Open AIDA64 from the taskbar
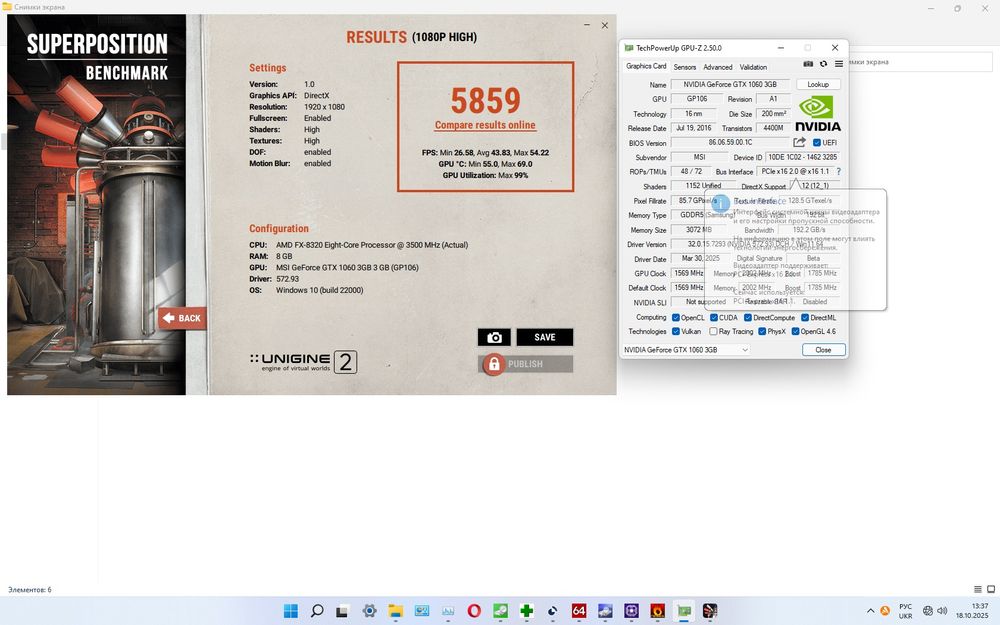This screenshot has height=625, width=1000. [578, 610]
